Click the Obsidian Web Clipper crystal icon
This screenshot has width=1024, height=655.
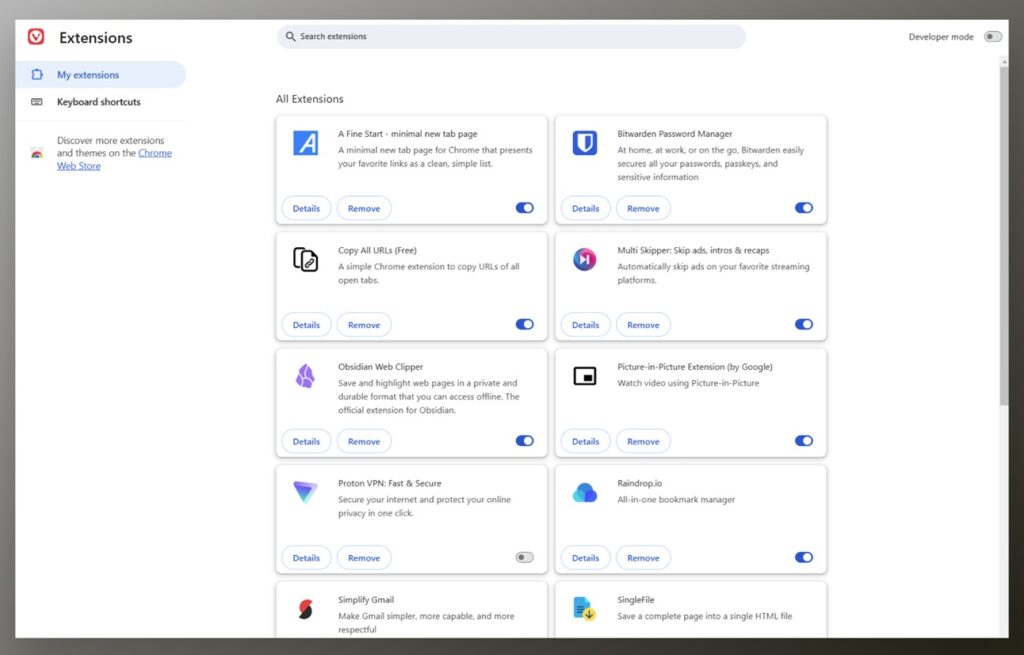[x=306, y=376]
